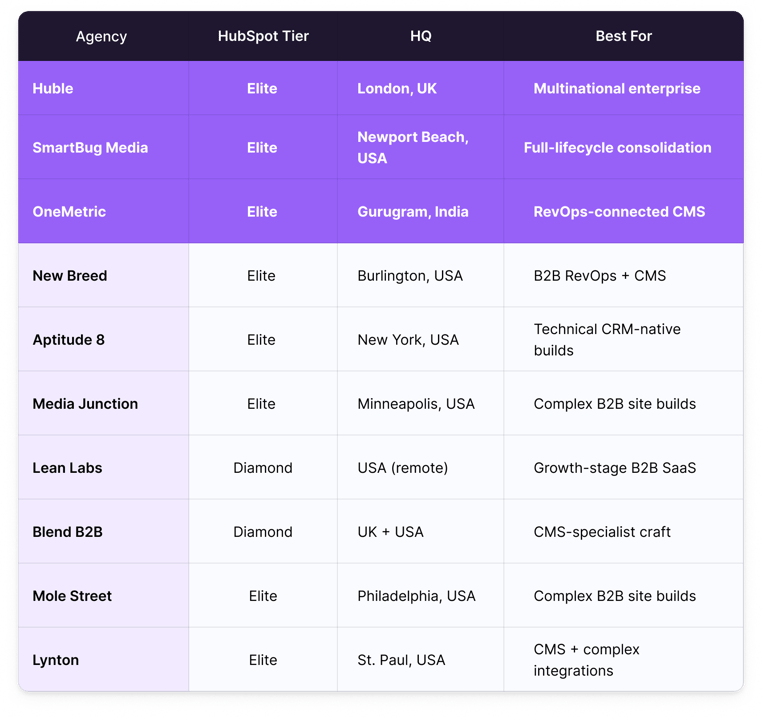Click Elite tier in Mole Street row
Viewport: 762px width, 717px height.
(263, 596)
